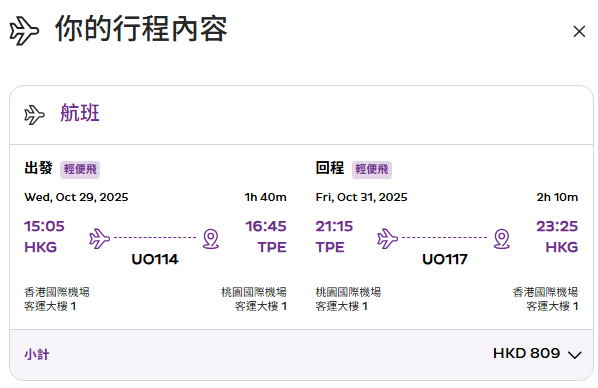598x388 pixels.
Task: Click the location pin icon before 16:45 TPE
Action: click(x=211, y=239)
